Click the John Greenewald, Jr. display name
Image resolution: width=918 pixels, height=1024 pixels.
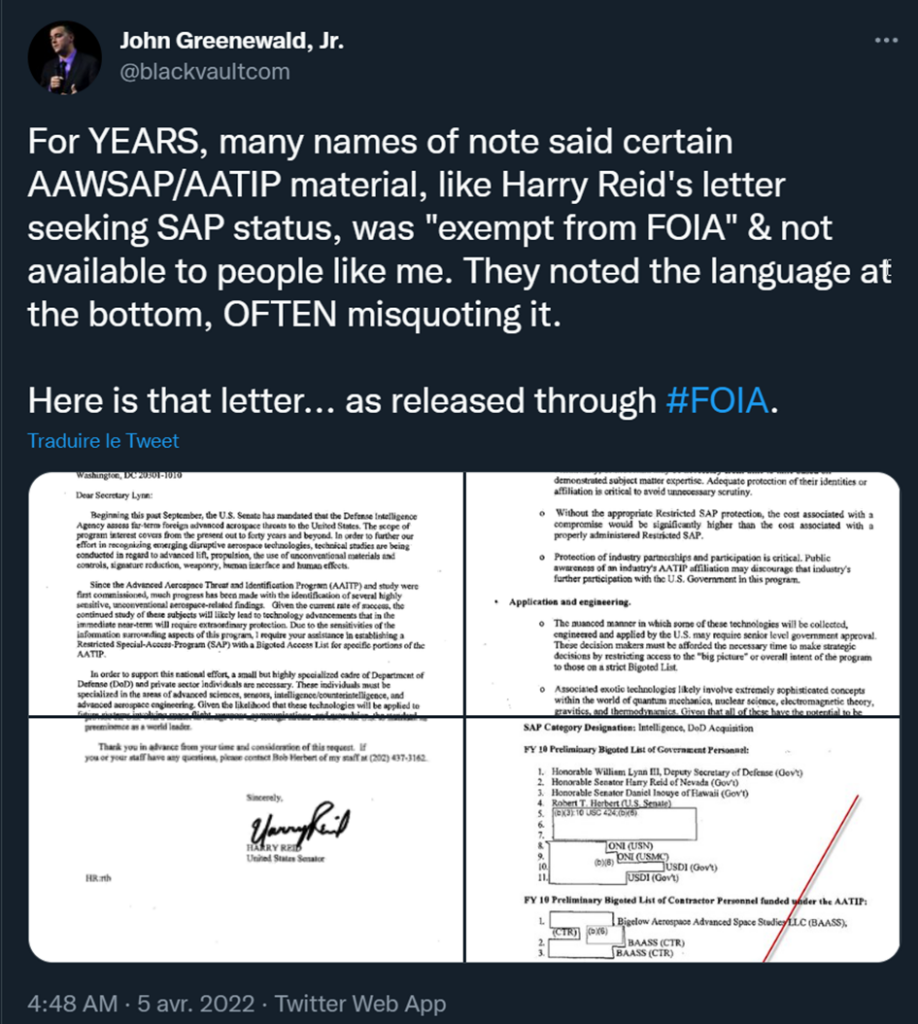[x=232, y=40]
